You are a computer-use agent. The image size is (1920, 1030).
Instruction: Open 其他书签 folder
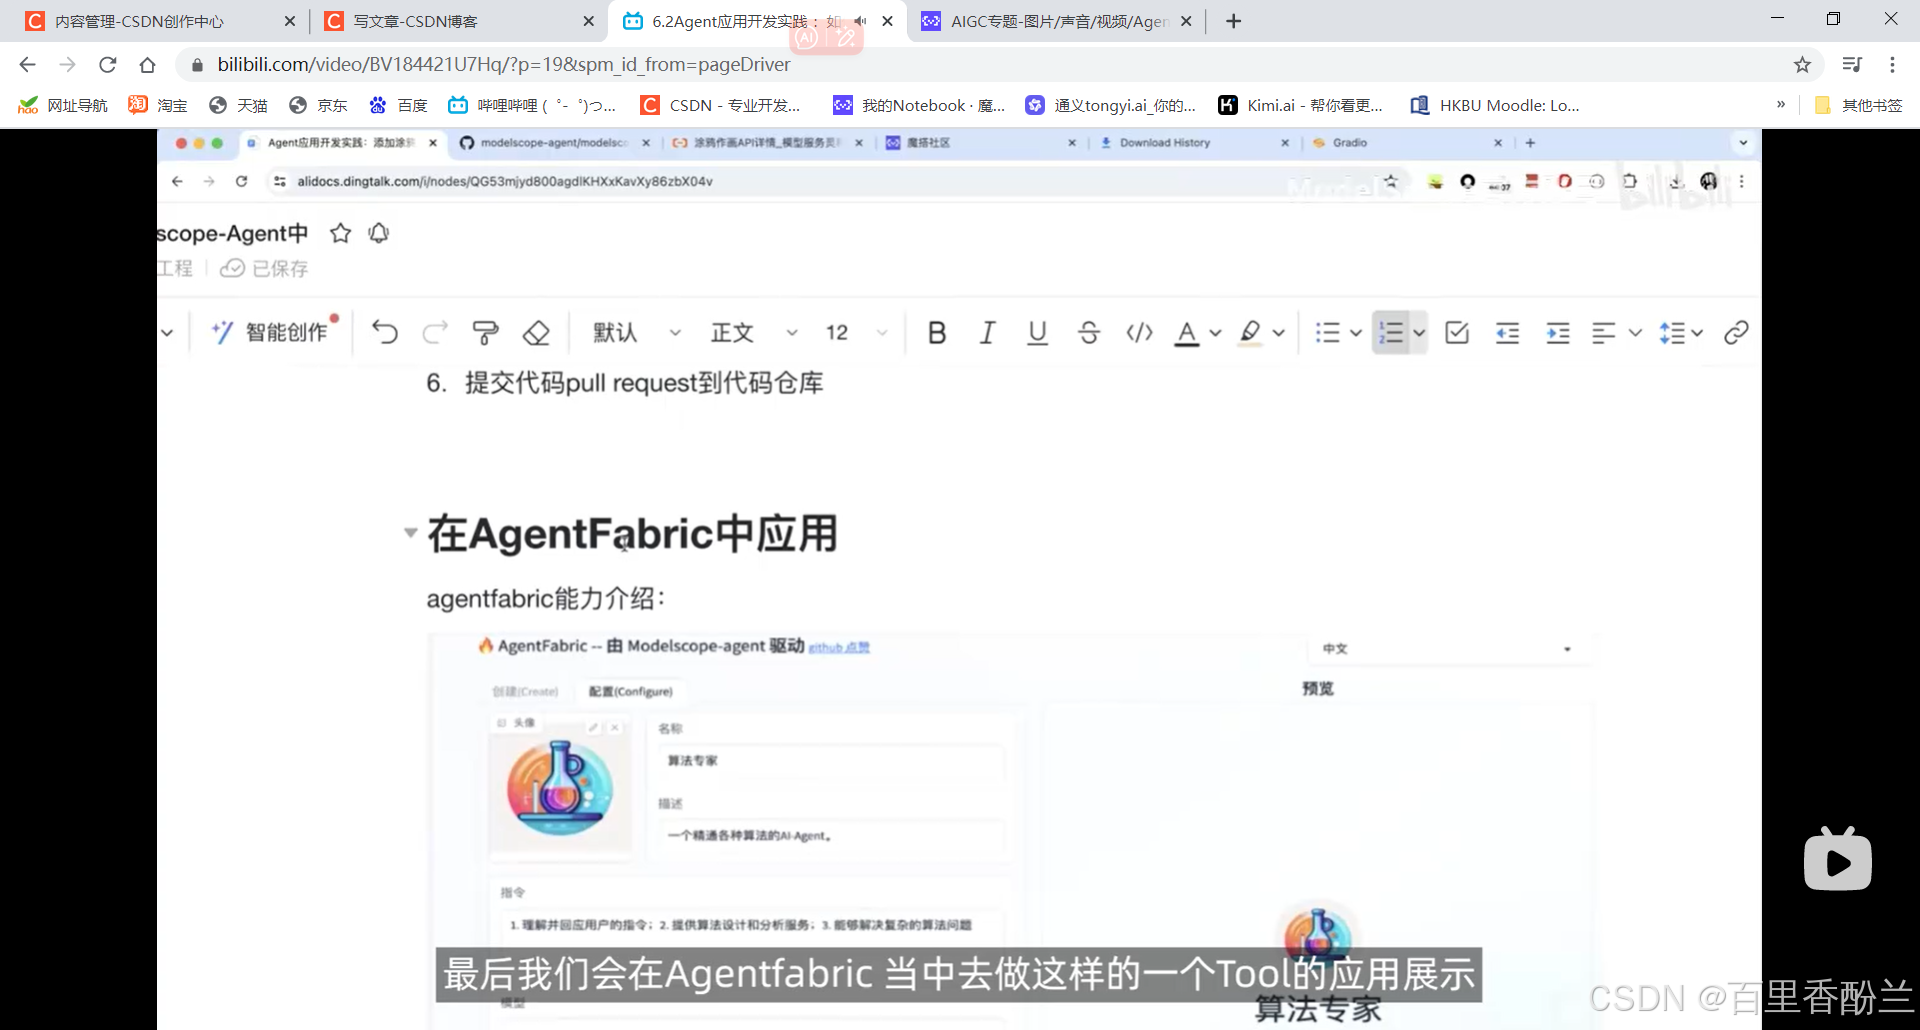click(x=1858, y=105)
